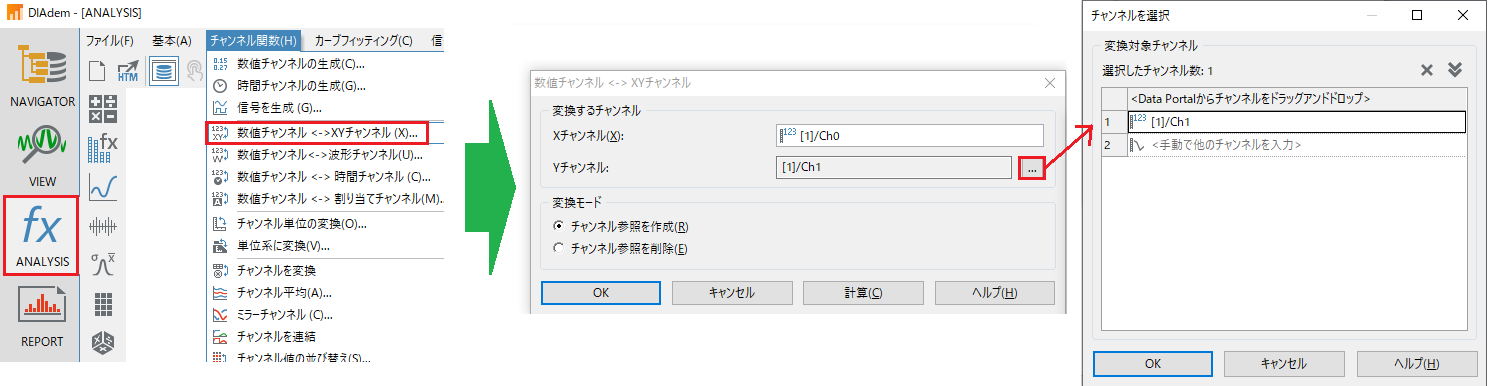The height and width of the screenshot is (386, 1488).
Task: Click the ... browse button for Yチャンネル
Action: click(x=1033, y=169)
